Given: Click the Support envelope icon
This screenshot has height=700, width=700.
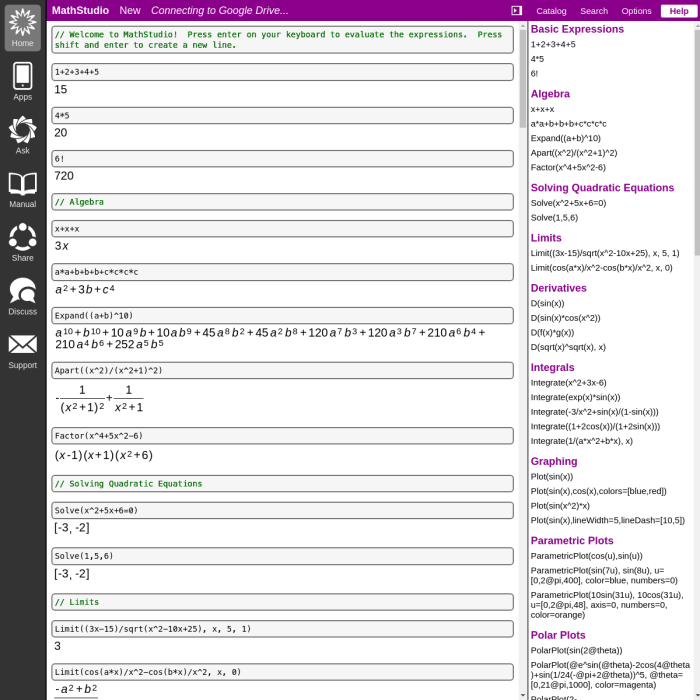Looking at the screenshot, I should (x=22, y=351).
